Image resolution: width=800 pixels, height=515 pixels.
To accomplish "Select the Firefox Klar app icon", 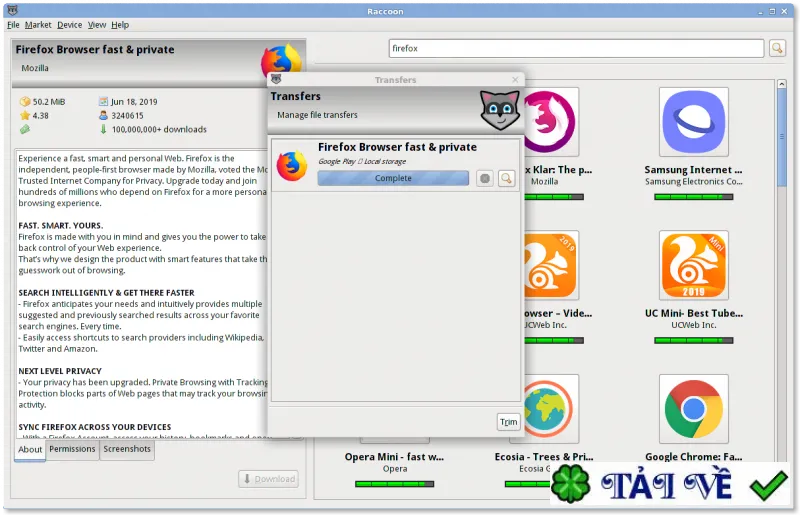I will [x=550, y=122].
